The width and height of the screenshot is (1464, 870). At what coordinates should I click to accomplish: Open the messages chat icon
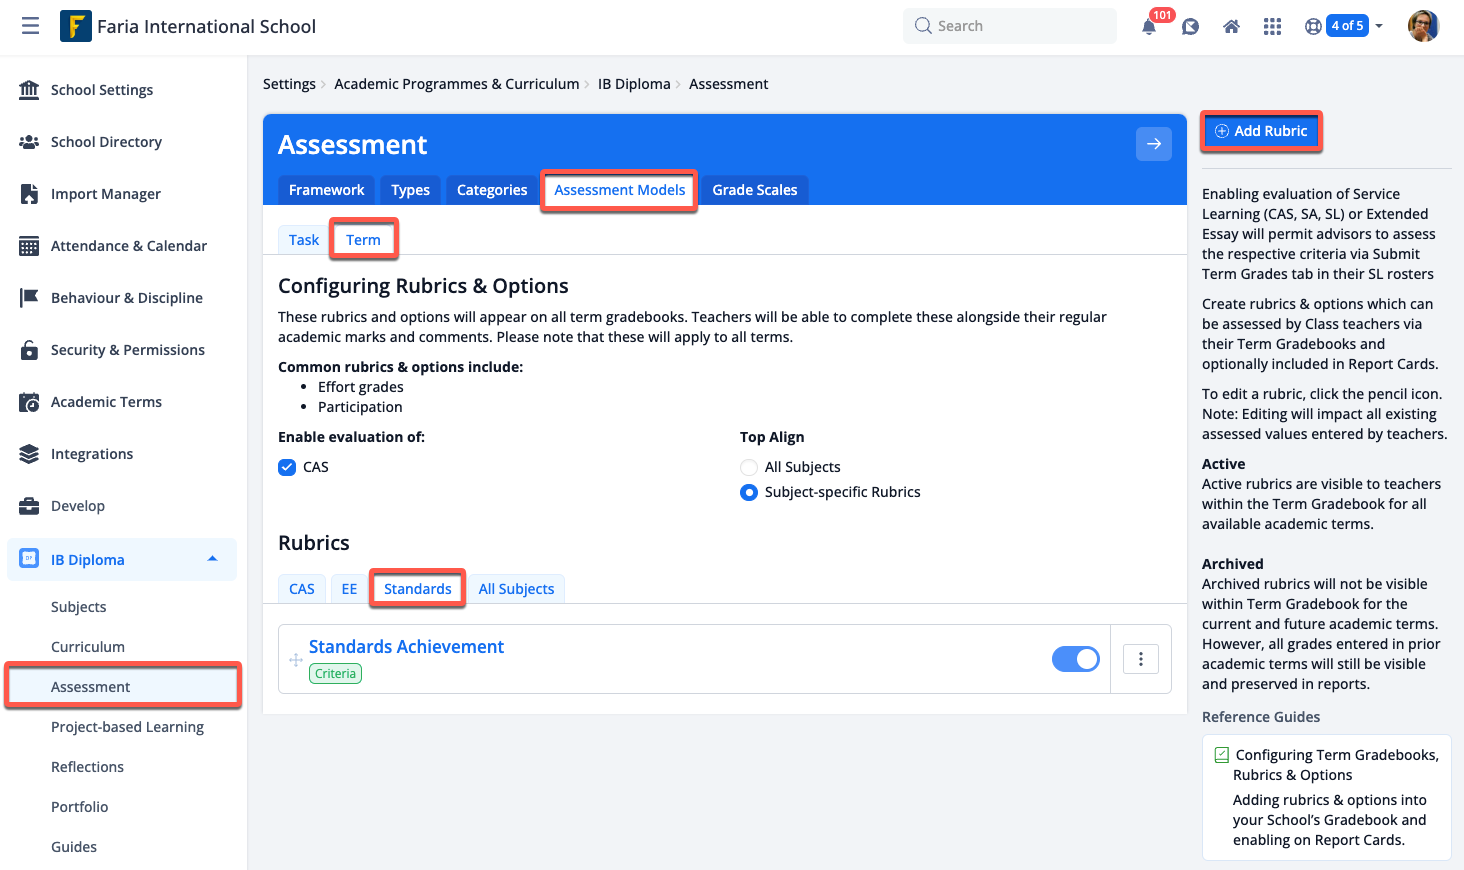click(x=1190, y=27)
